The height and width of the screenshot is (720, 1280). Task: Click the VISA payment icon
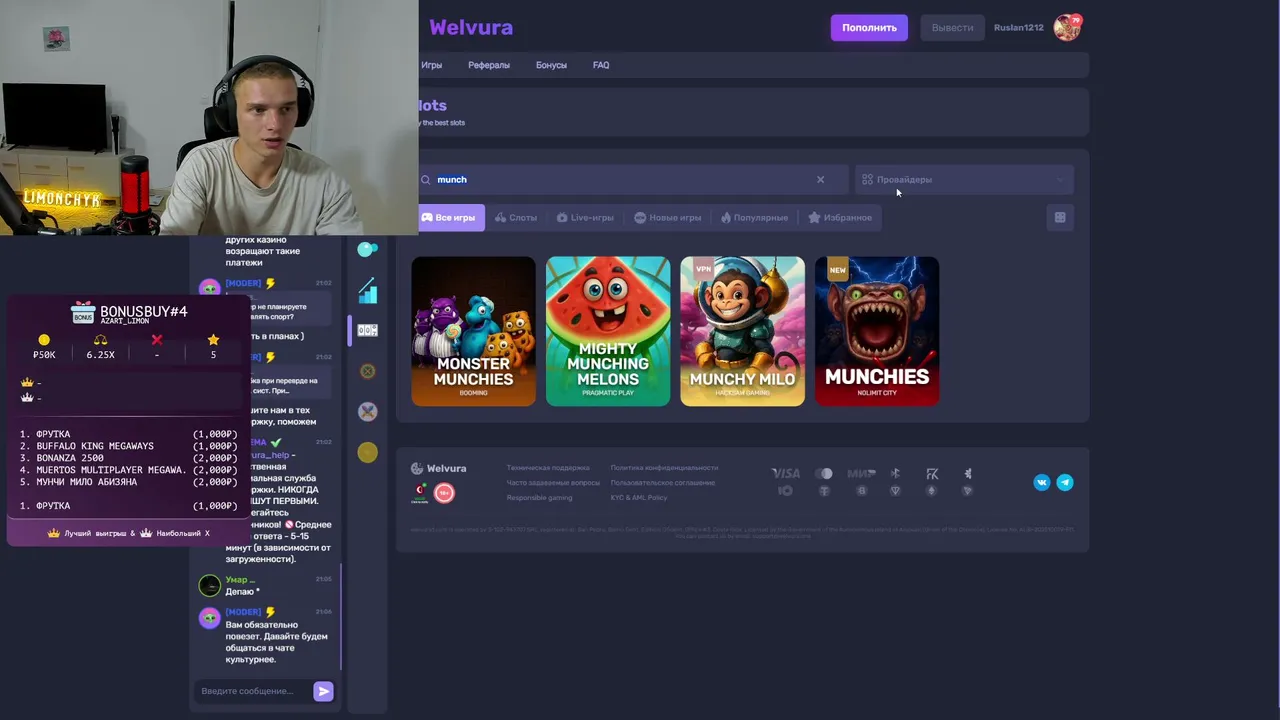tap(786, 474)
